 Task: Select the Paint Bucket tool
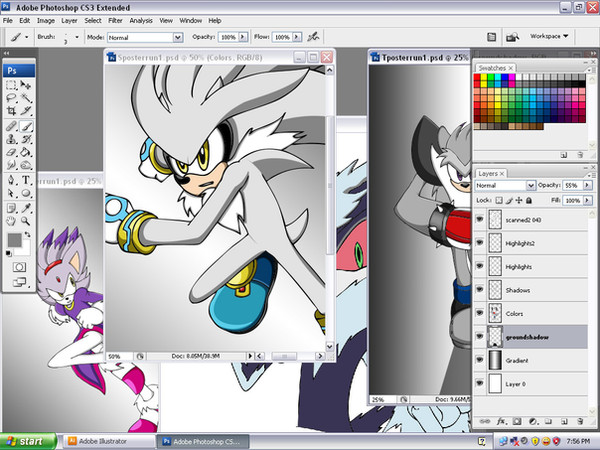[x=26, y=152]
